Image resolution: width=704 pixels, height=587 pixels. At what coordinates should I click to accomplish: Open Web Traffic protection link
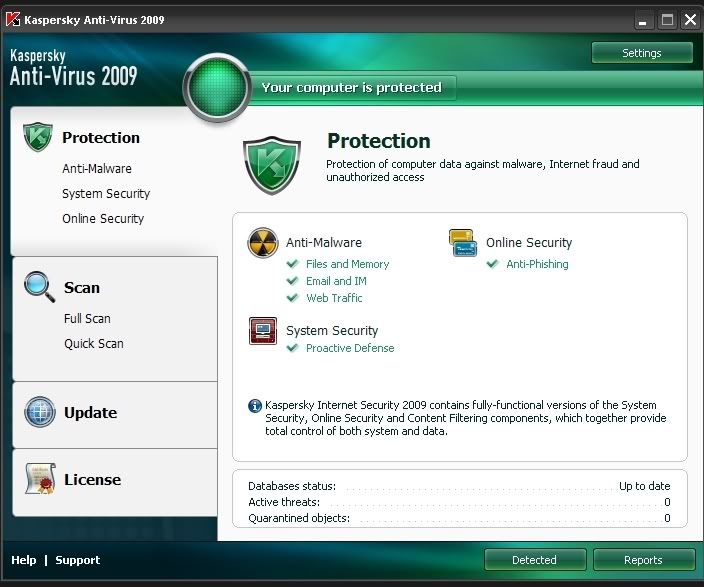click(x=334, y=298)
